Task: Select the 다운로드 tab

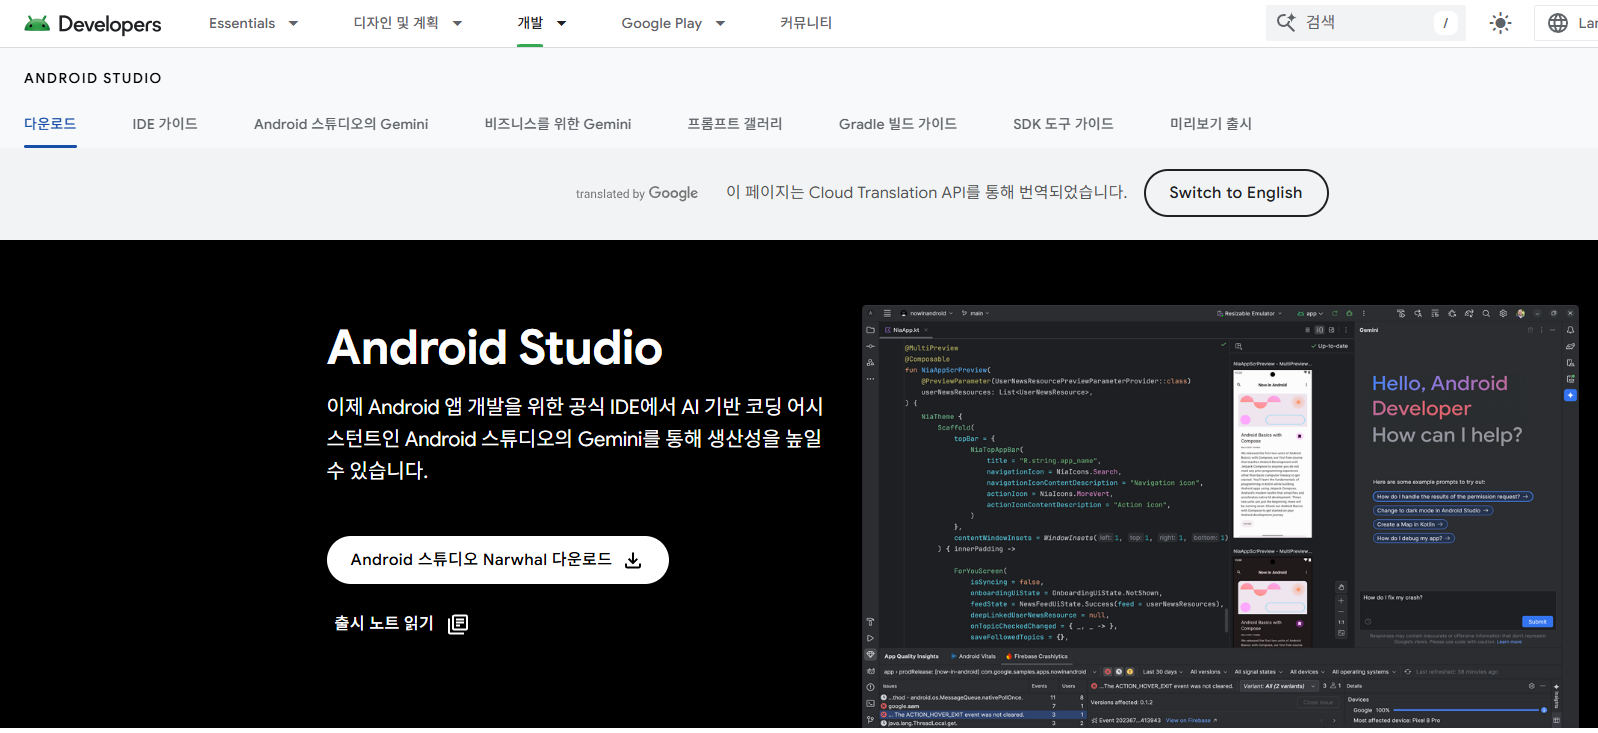Action: pyautogui.click(x=50, y=124)
